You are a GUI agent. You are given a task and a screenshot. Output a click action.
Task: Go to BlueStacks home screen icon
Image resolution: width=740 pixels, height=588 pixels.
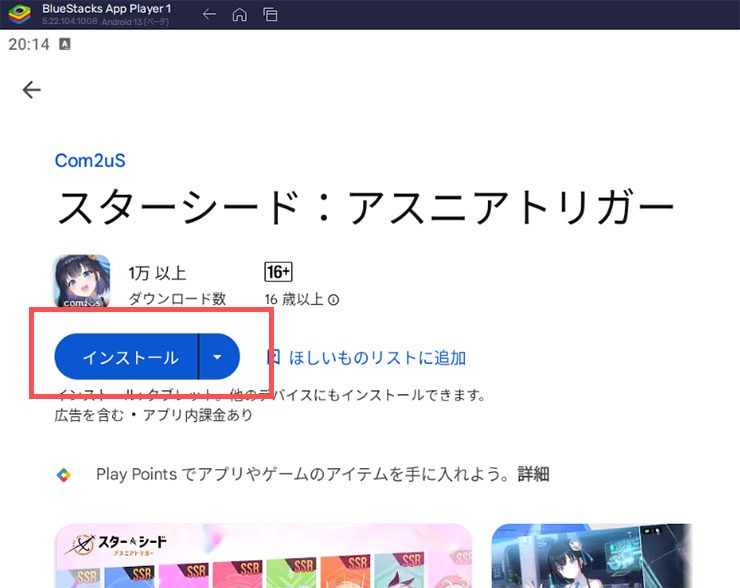[x=240, y=15]
